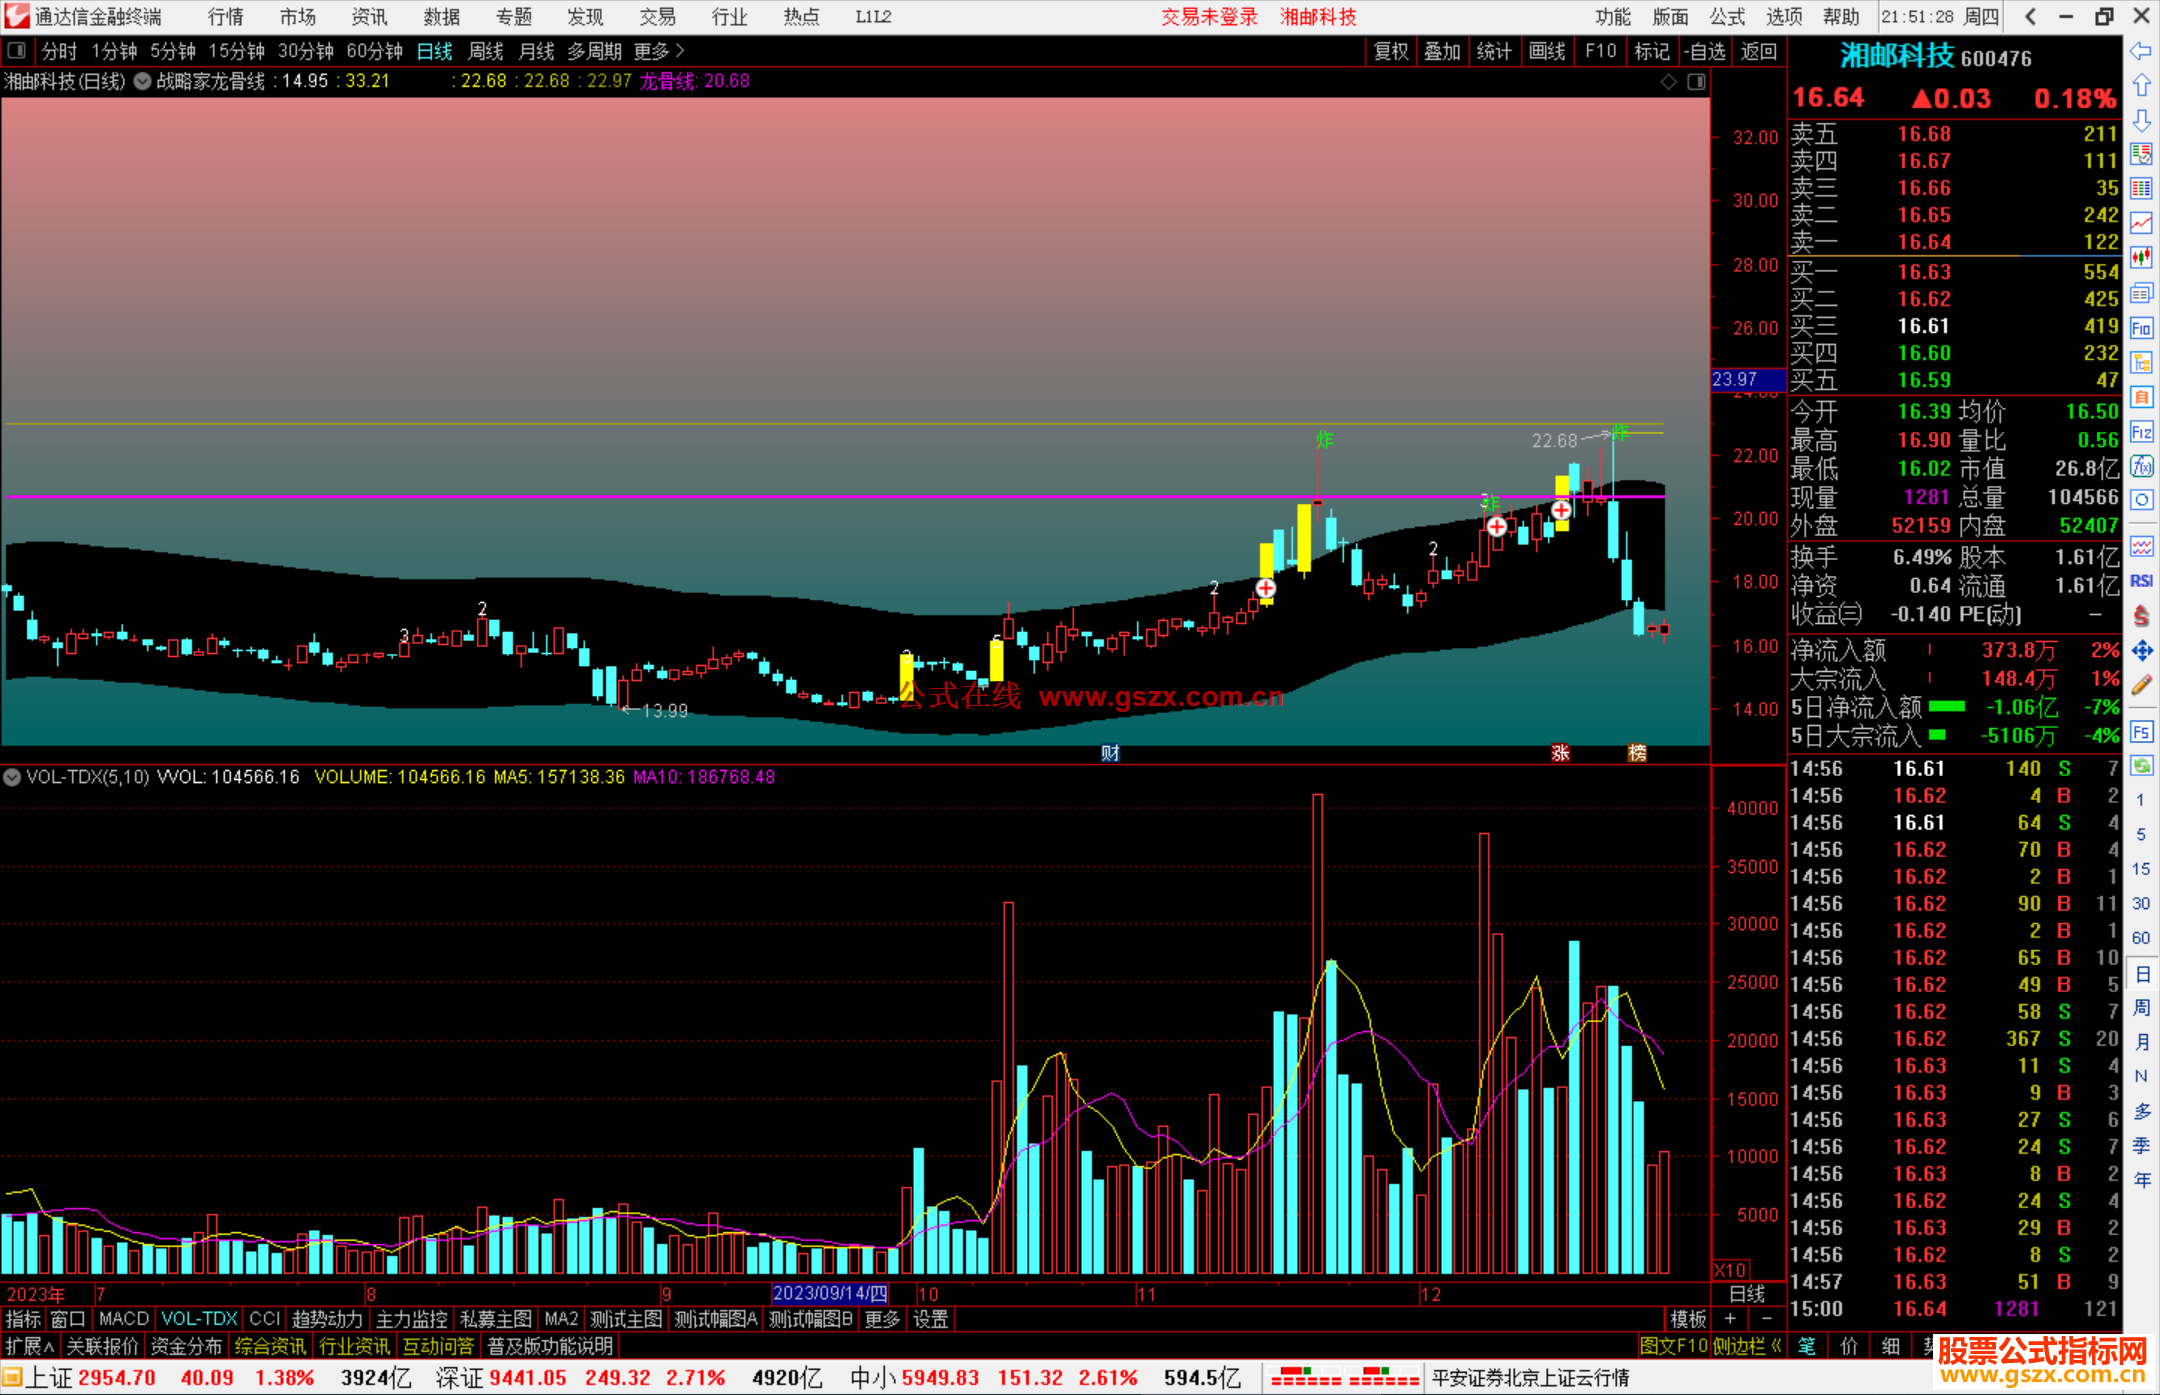The width and height of the screenshot is (2160, 1395).
Task: Click the candlestick chart sidebar icon
Action: coord(2141,258)
